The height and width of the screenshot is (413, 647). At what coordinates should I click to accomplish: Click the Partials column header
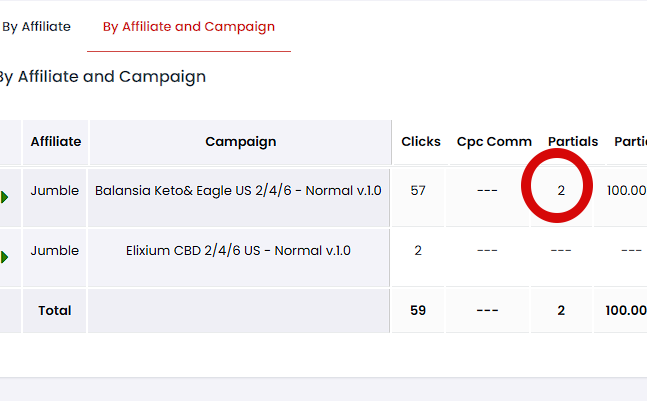click(x=572, y=142)
